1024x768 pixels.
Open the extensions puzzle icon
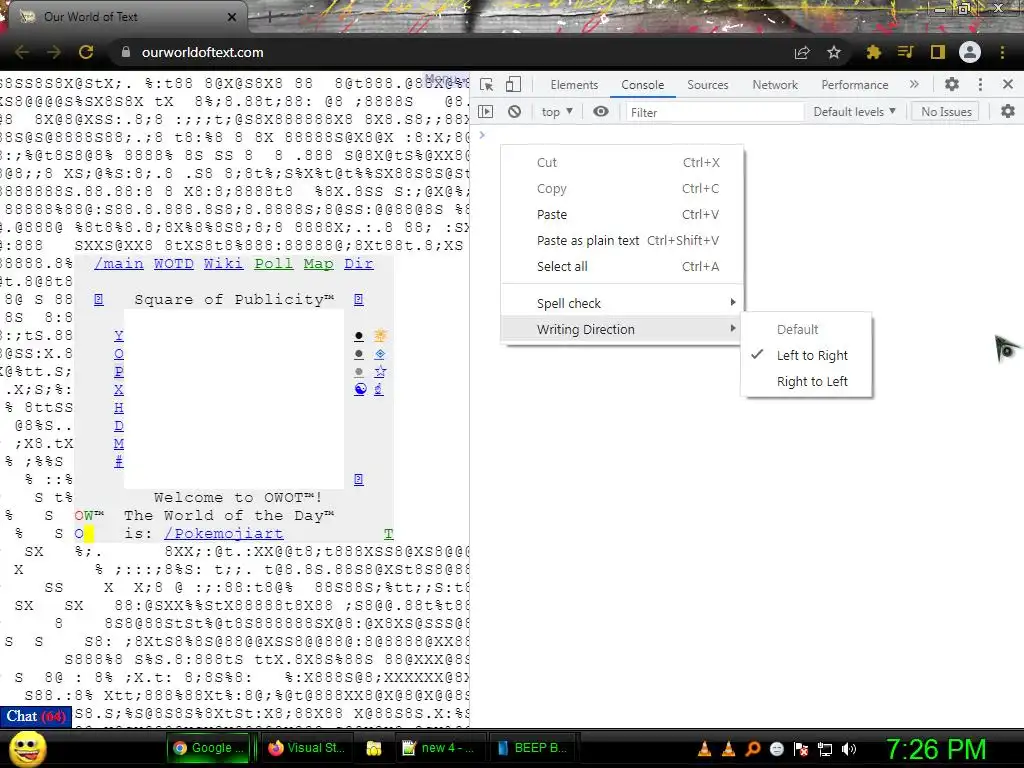coord(873,52)
